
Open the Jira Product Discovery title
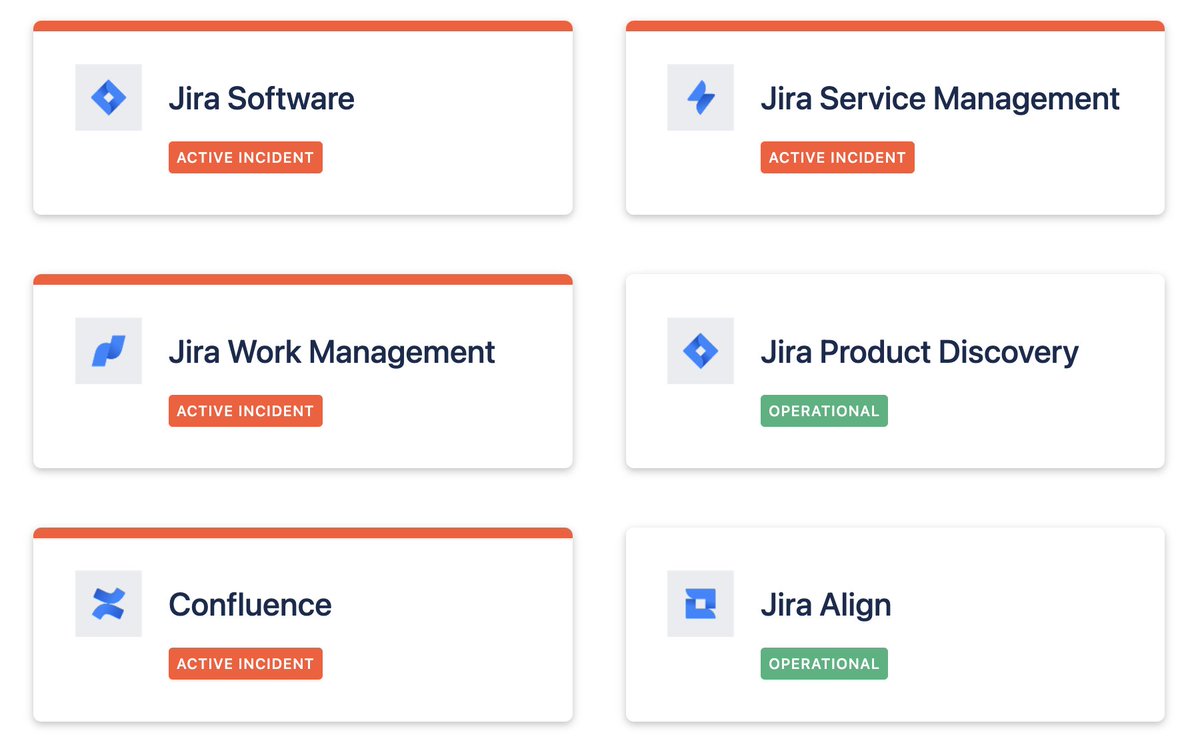click(x=919, y=351)
